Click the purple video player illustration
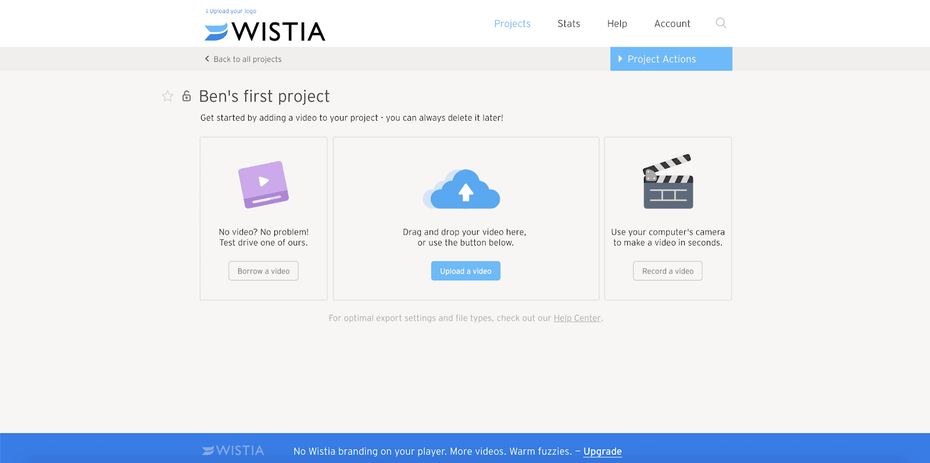This screenshot has width=930, height=463. point(263,184)
